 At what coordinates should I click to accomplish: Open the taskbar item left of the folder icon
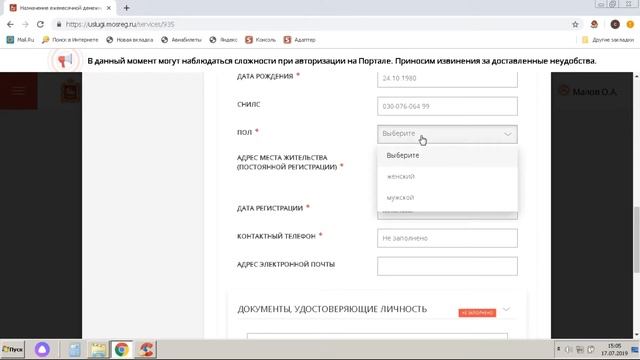74,349
